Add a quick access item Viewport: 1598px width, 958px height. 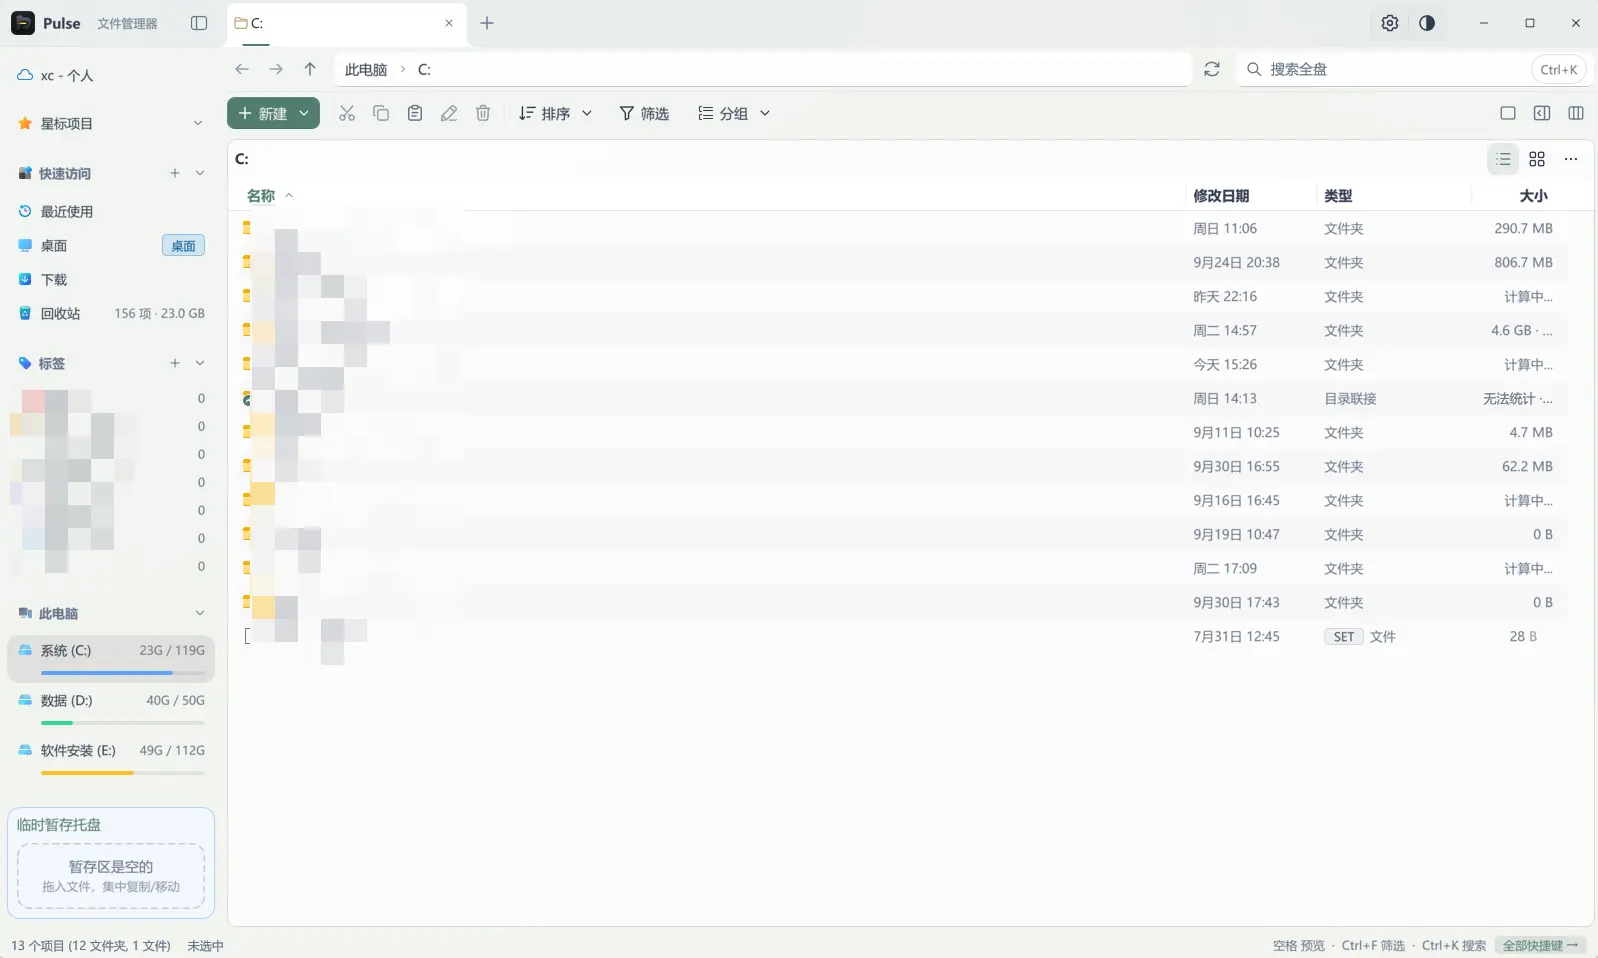[175, 173]
